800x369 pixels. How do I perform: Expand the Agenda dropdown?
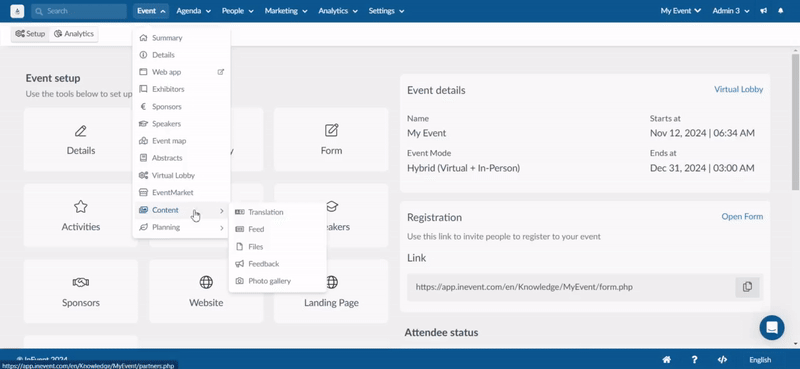pos(193,11)
